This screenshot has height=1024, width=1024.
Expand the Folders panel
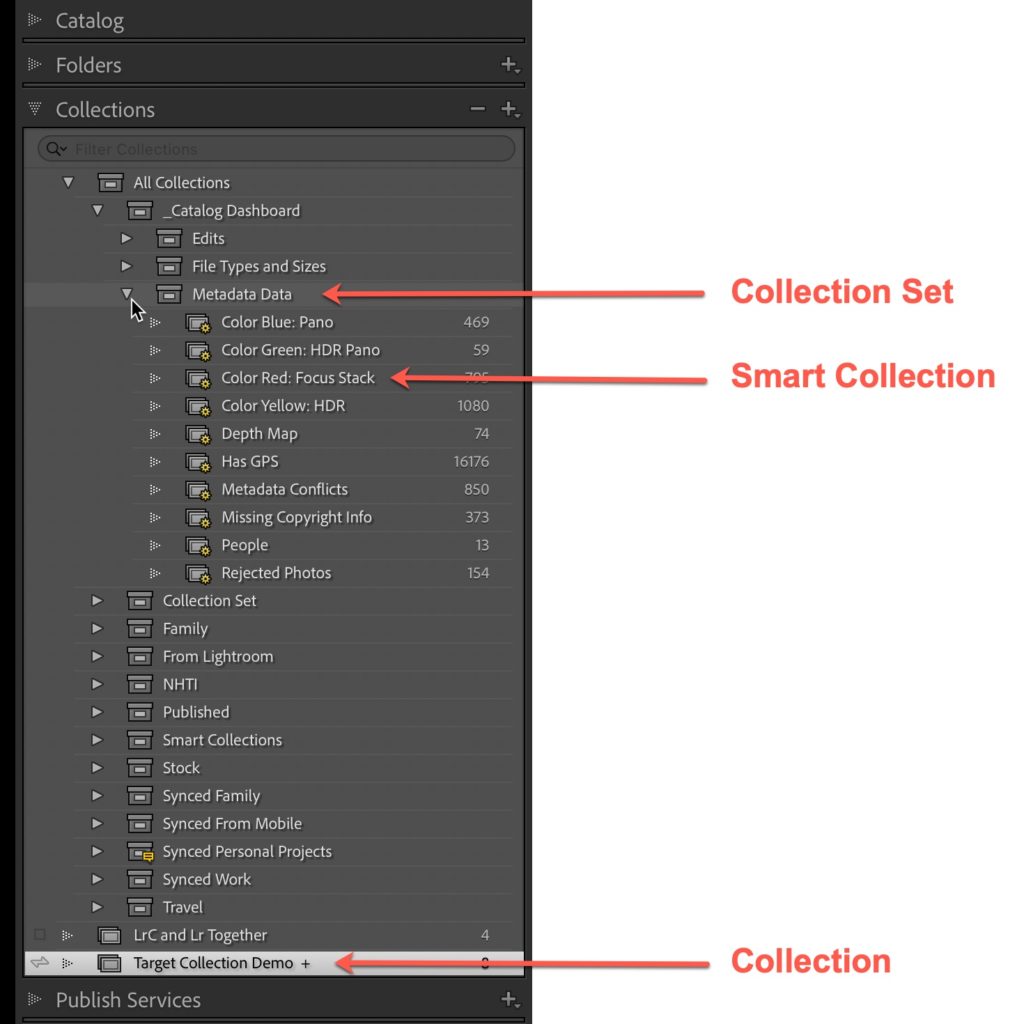coord(35,65)
